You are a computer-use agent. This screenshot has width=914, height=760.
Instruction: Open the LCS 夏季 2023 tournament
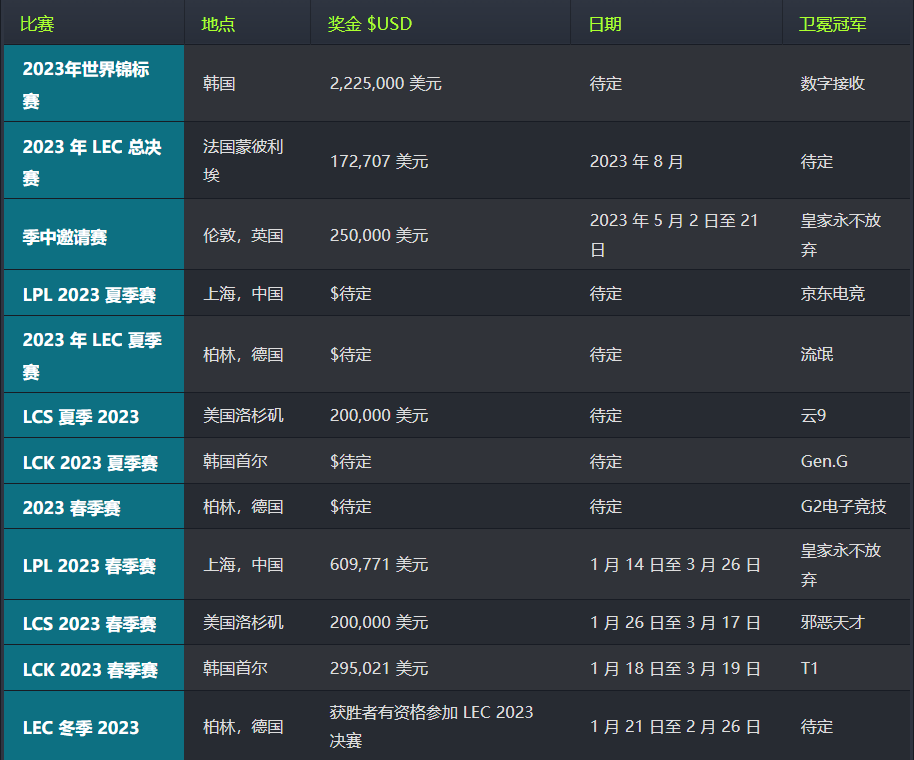(81, 417)
